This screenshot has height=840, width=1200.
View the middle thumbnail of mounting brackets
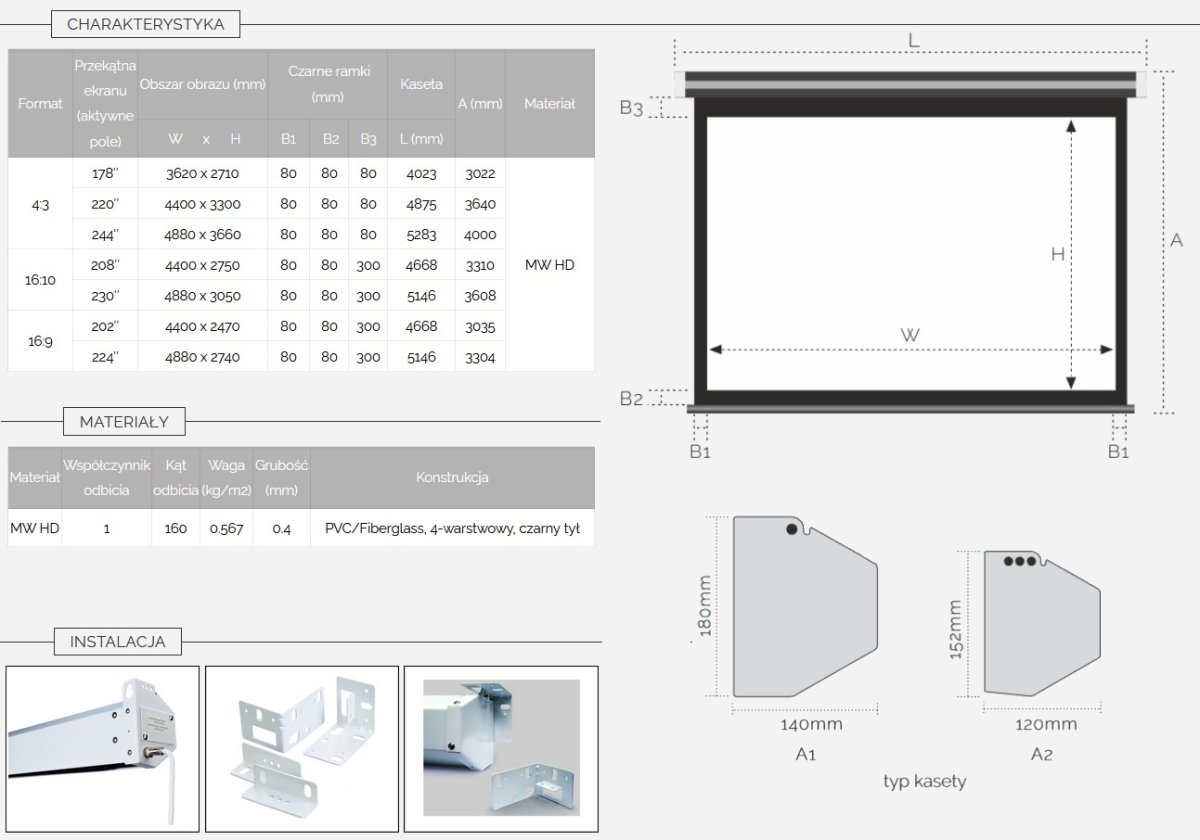(x=301, y=749)
